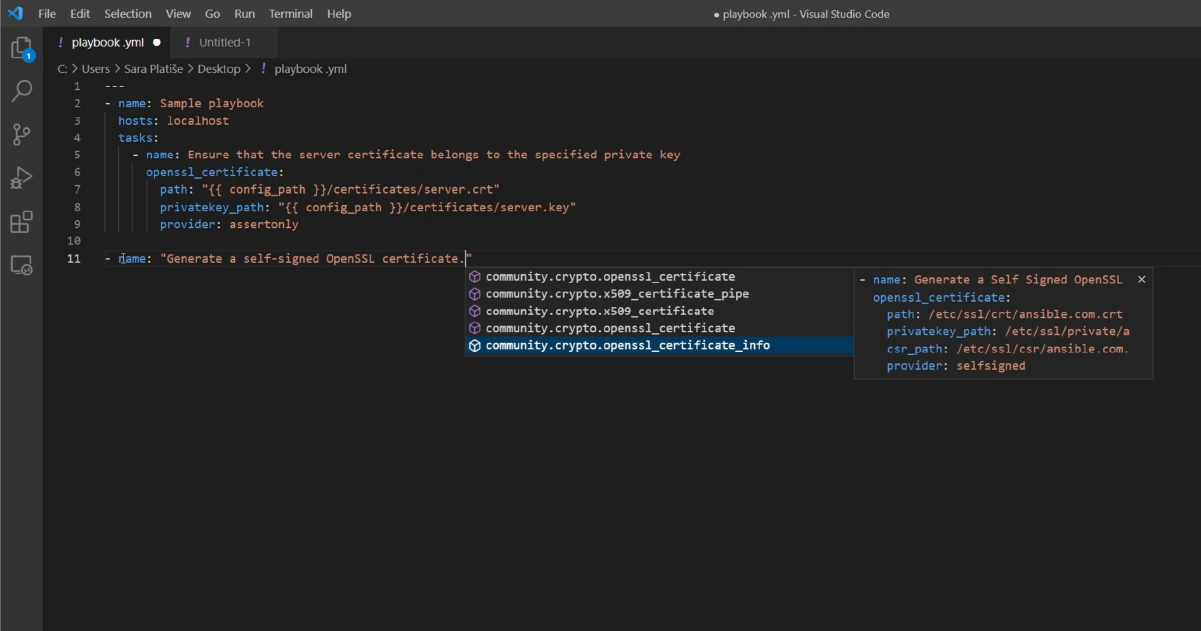
Task: Close the suggestion details popup
Action: [1141, 280]
